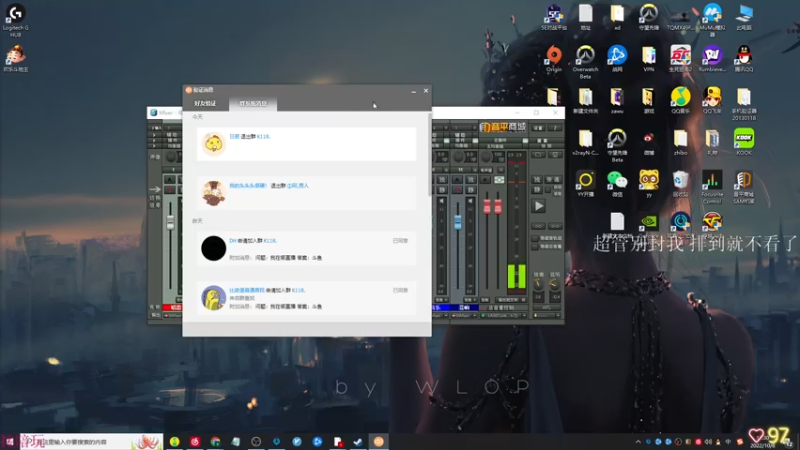Open the Chrome icon in the taskbar
The width and height of the screenshot is (800, 450).
point(215,442)
